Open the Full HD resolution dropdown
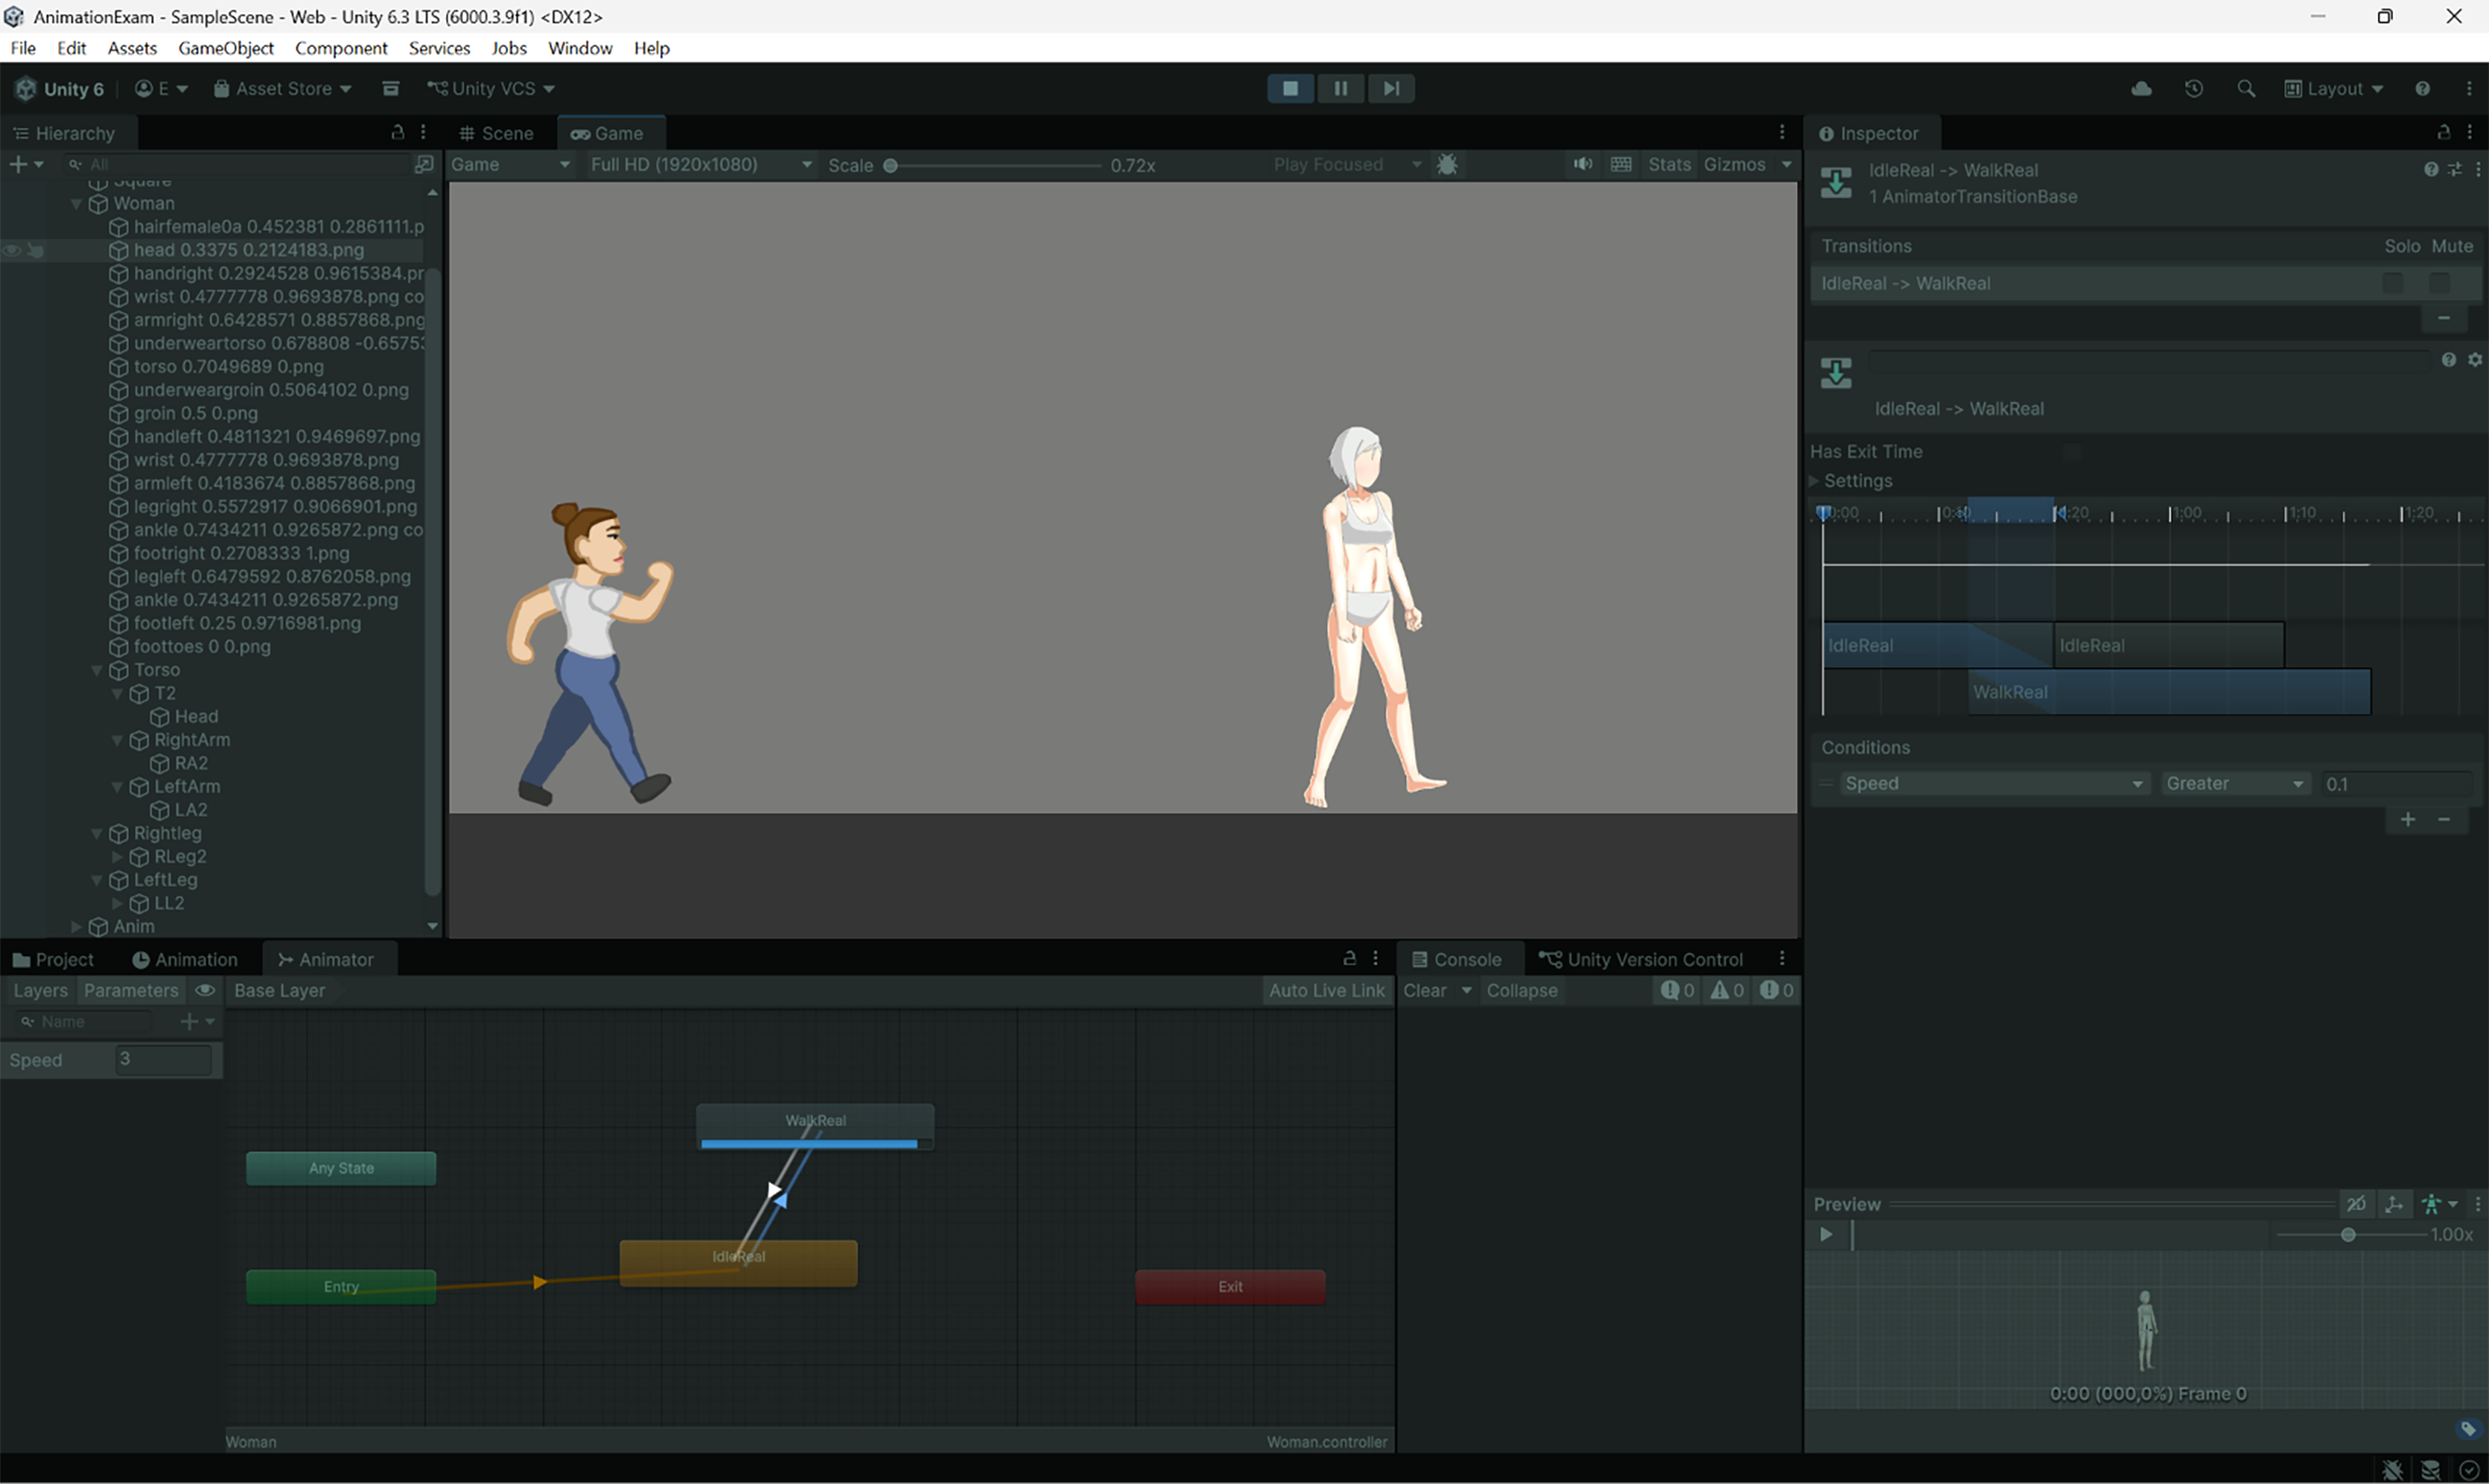Viewport: 2489px width, 1484px height. pos(700,164)
